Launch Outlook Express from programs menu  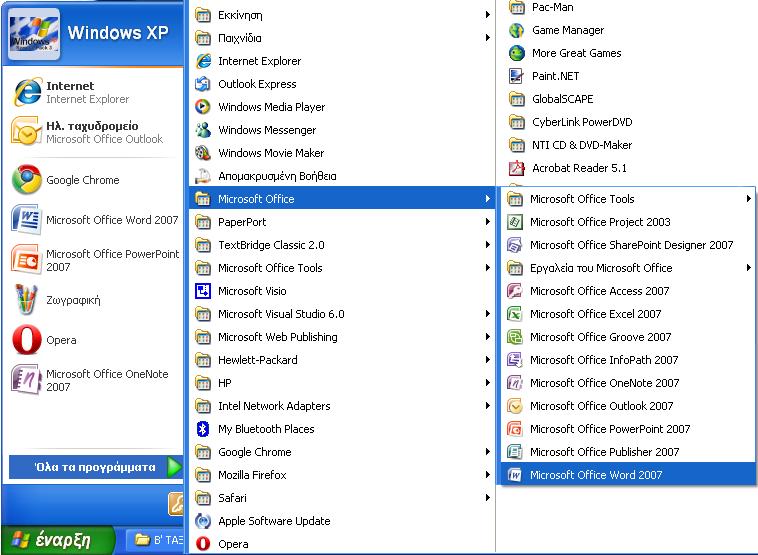343,84
